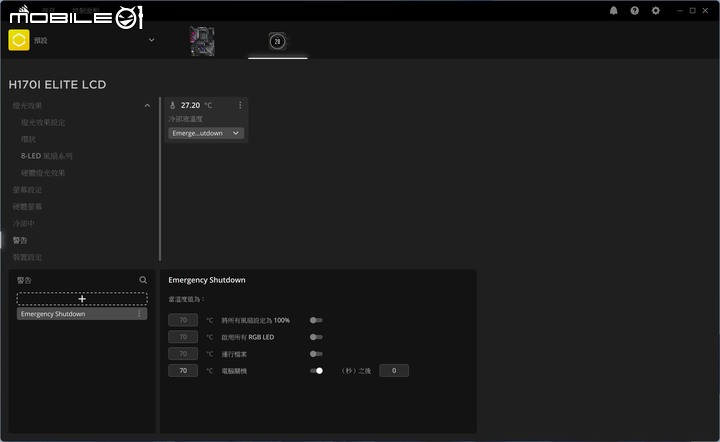Click the temperature field in the 運行檔案 row
Image resolution: width=720 pixels, height=442 pixels.
tap(183, 354)
